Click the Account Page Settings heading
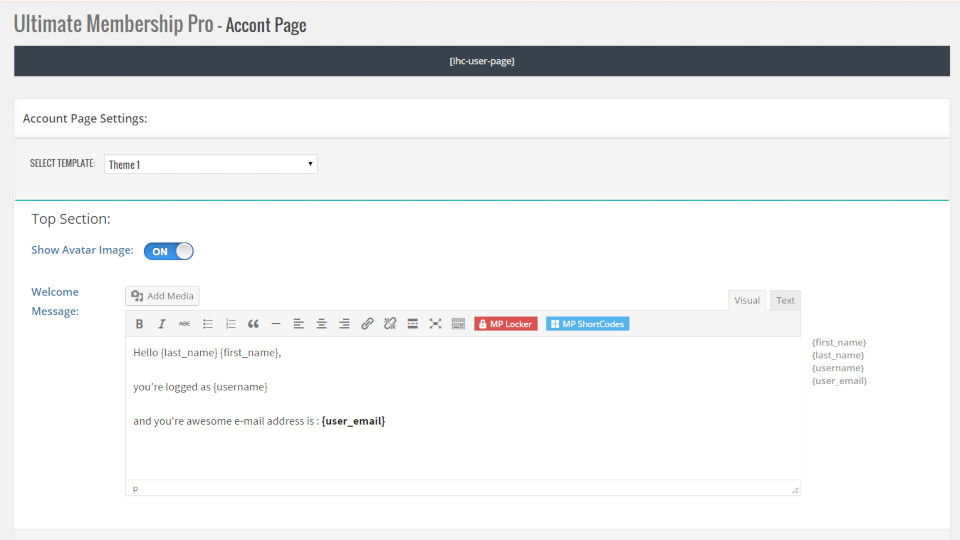The image size is (960, 540). 85,119
